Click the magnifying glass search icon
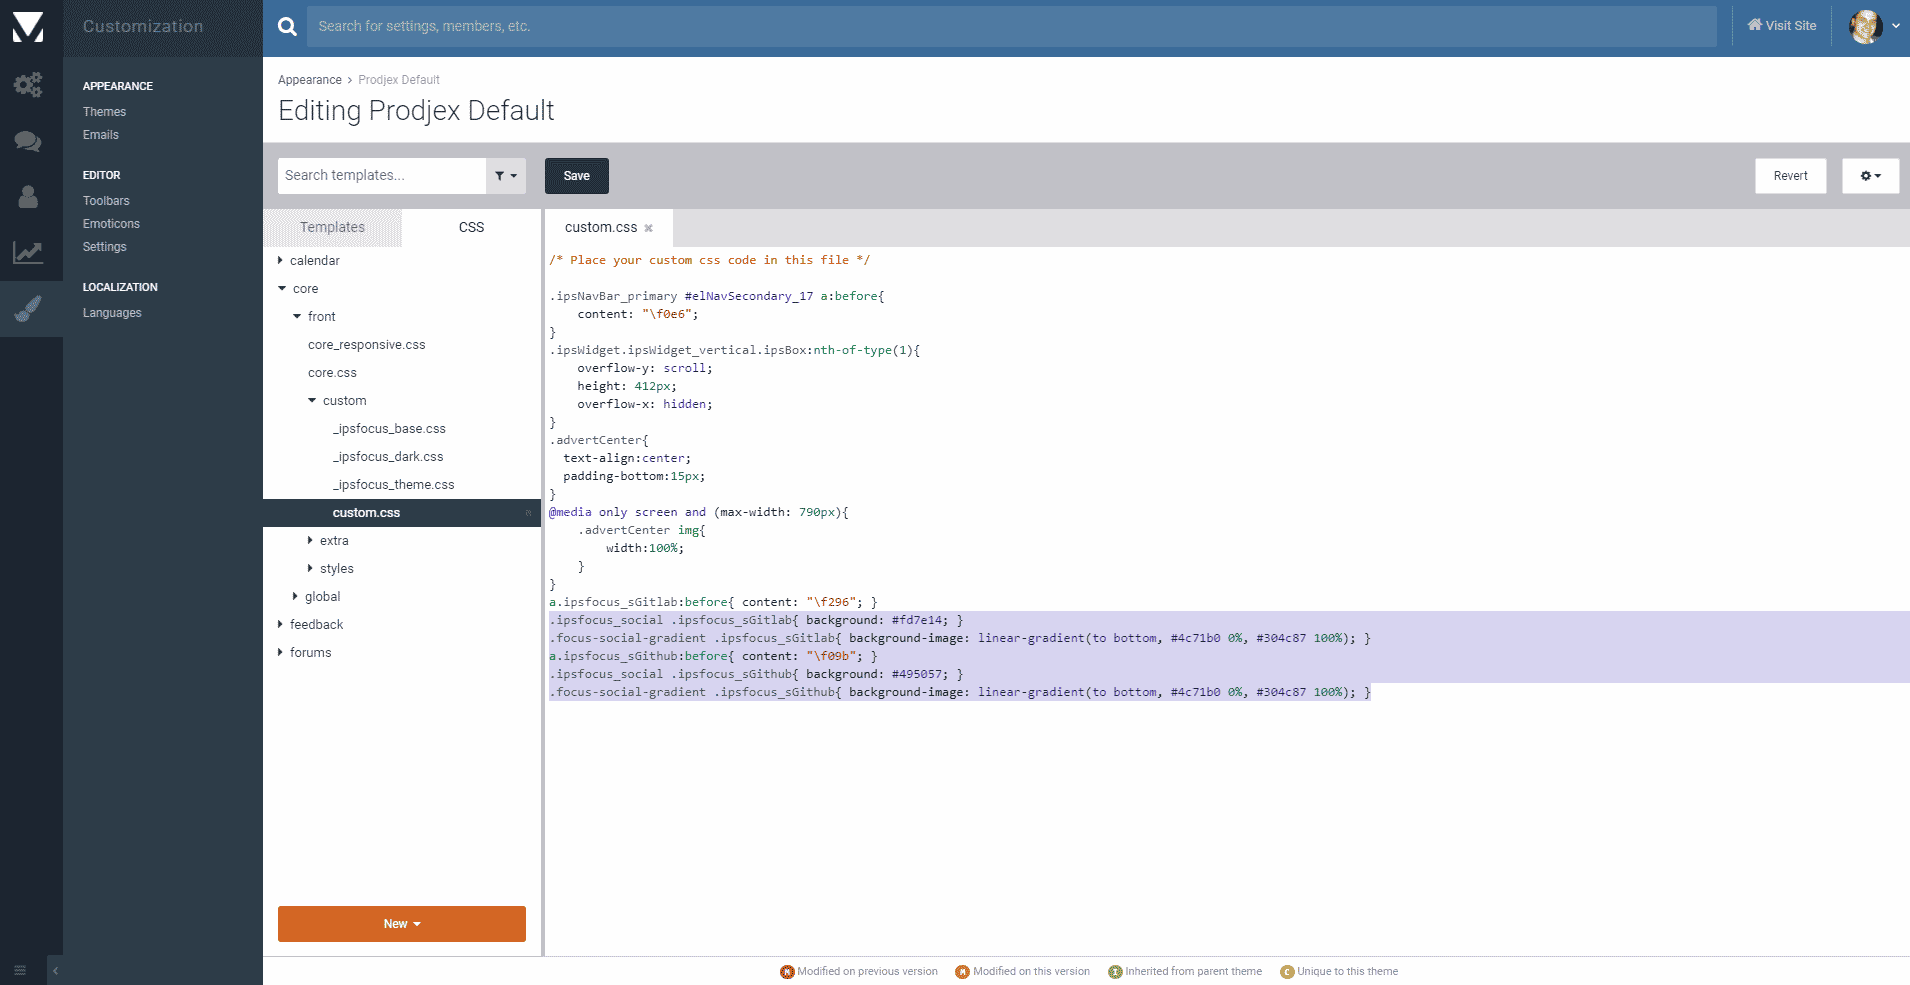 pyautogui.click(x=287, y=27)
